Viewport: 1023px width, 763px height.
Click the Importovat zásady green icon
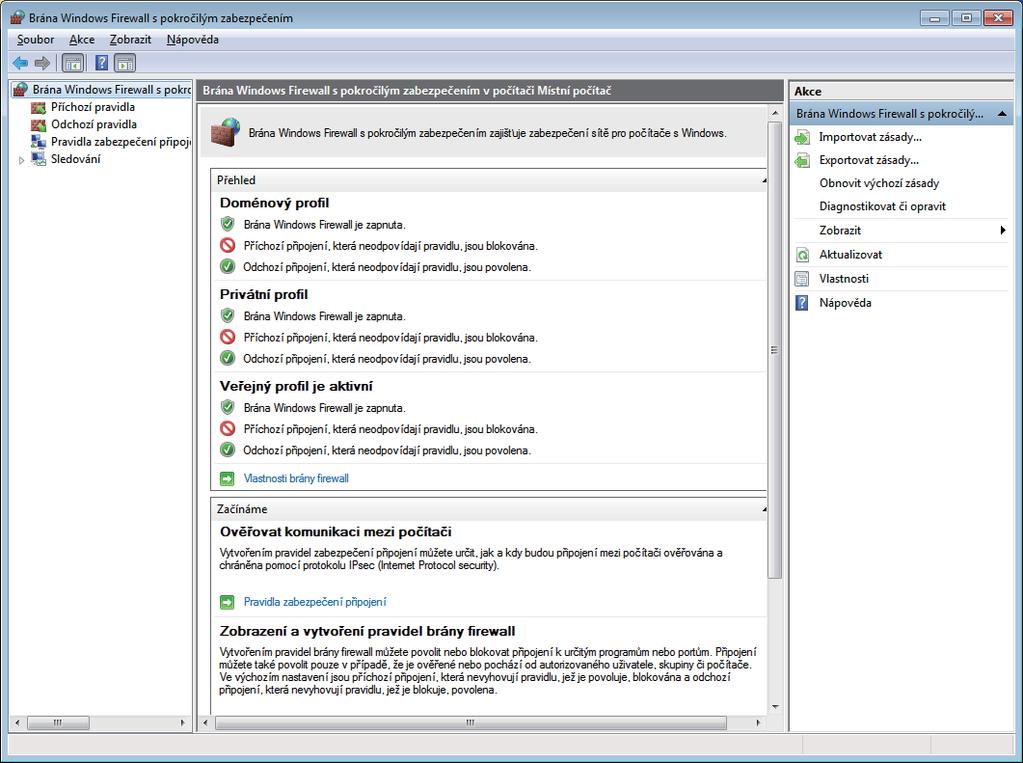[802, 138]
